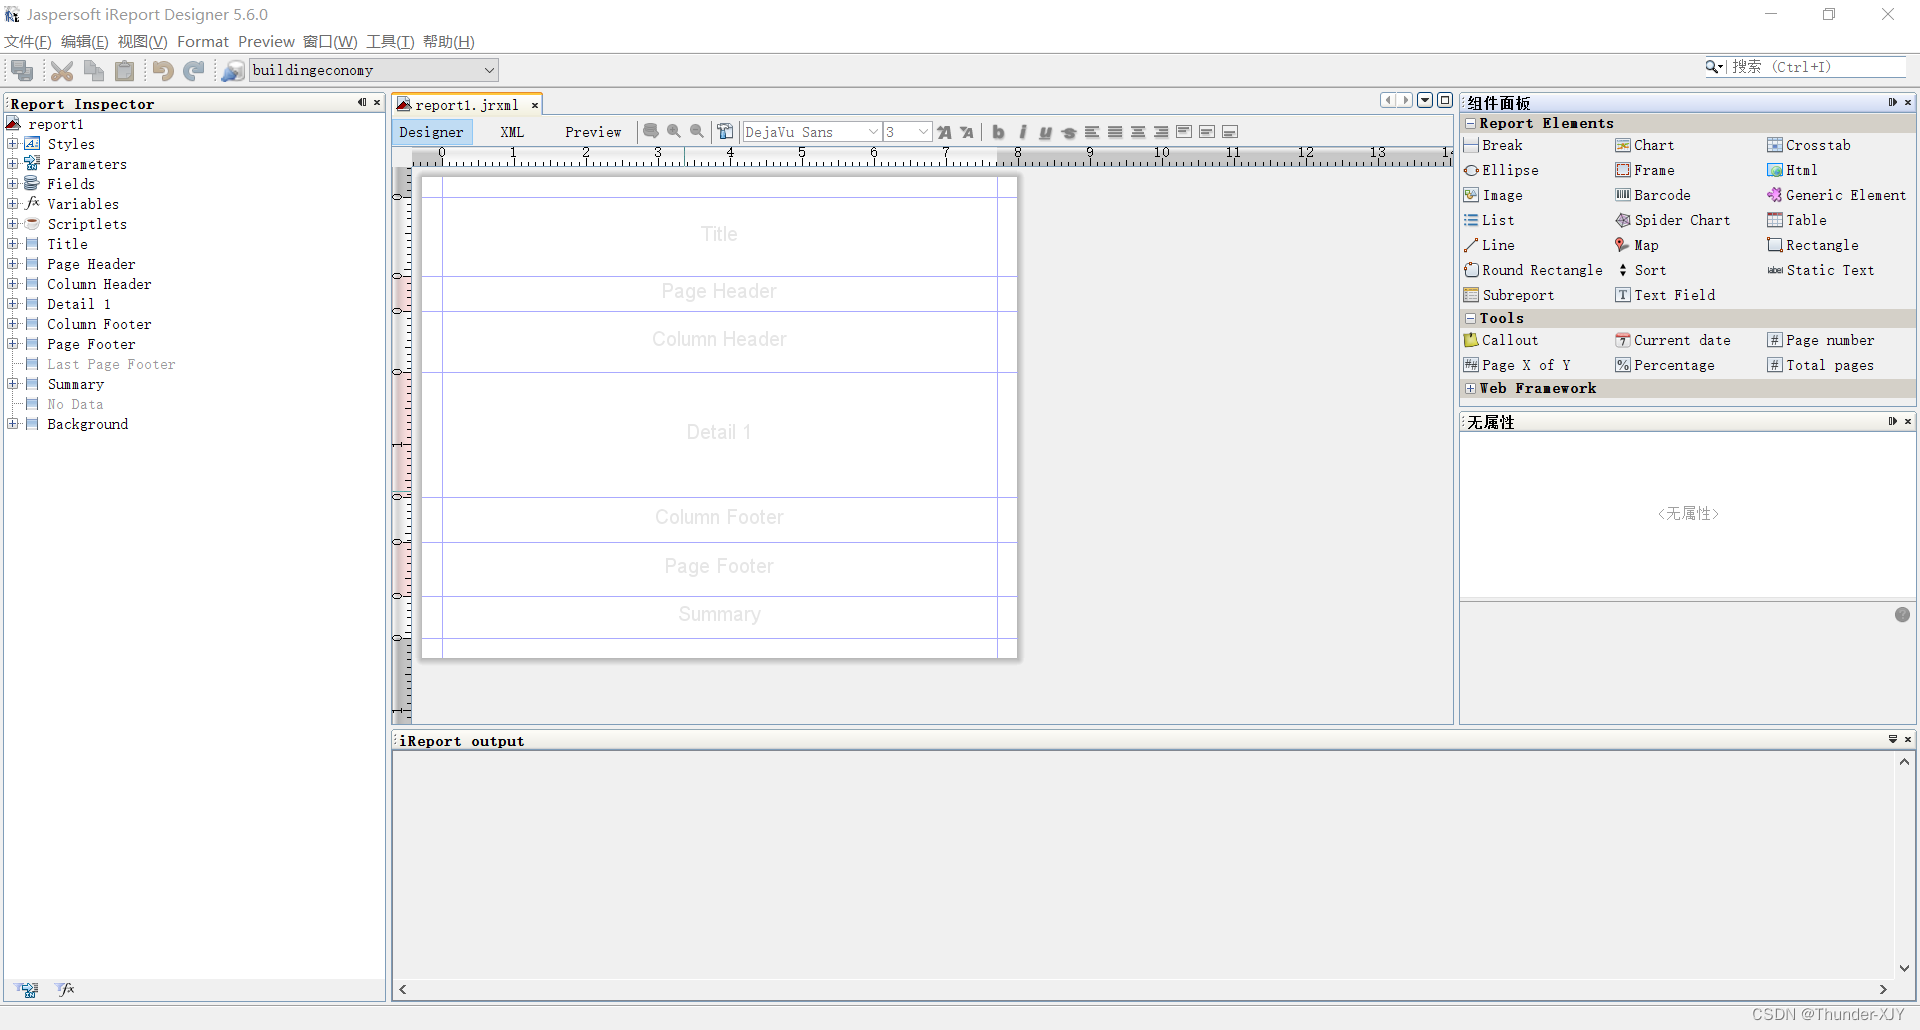Toggle underline formatting

[1046, 132]
